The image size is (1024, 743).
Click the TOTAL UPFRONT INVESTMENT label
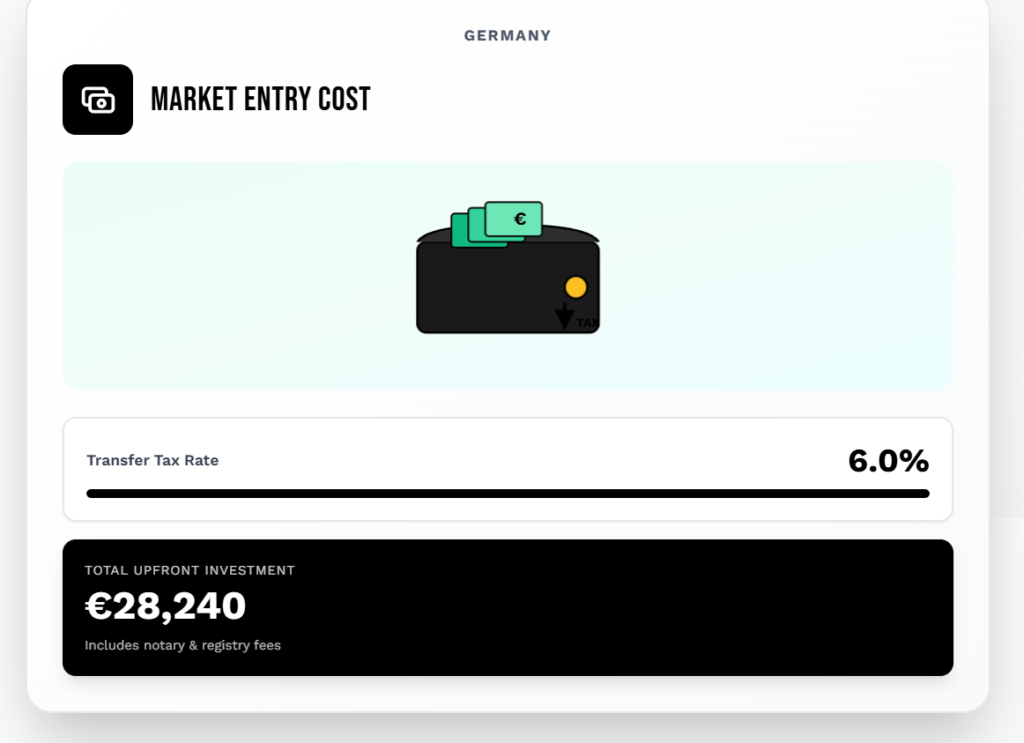point(189,571)
